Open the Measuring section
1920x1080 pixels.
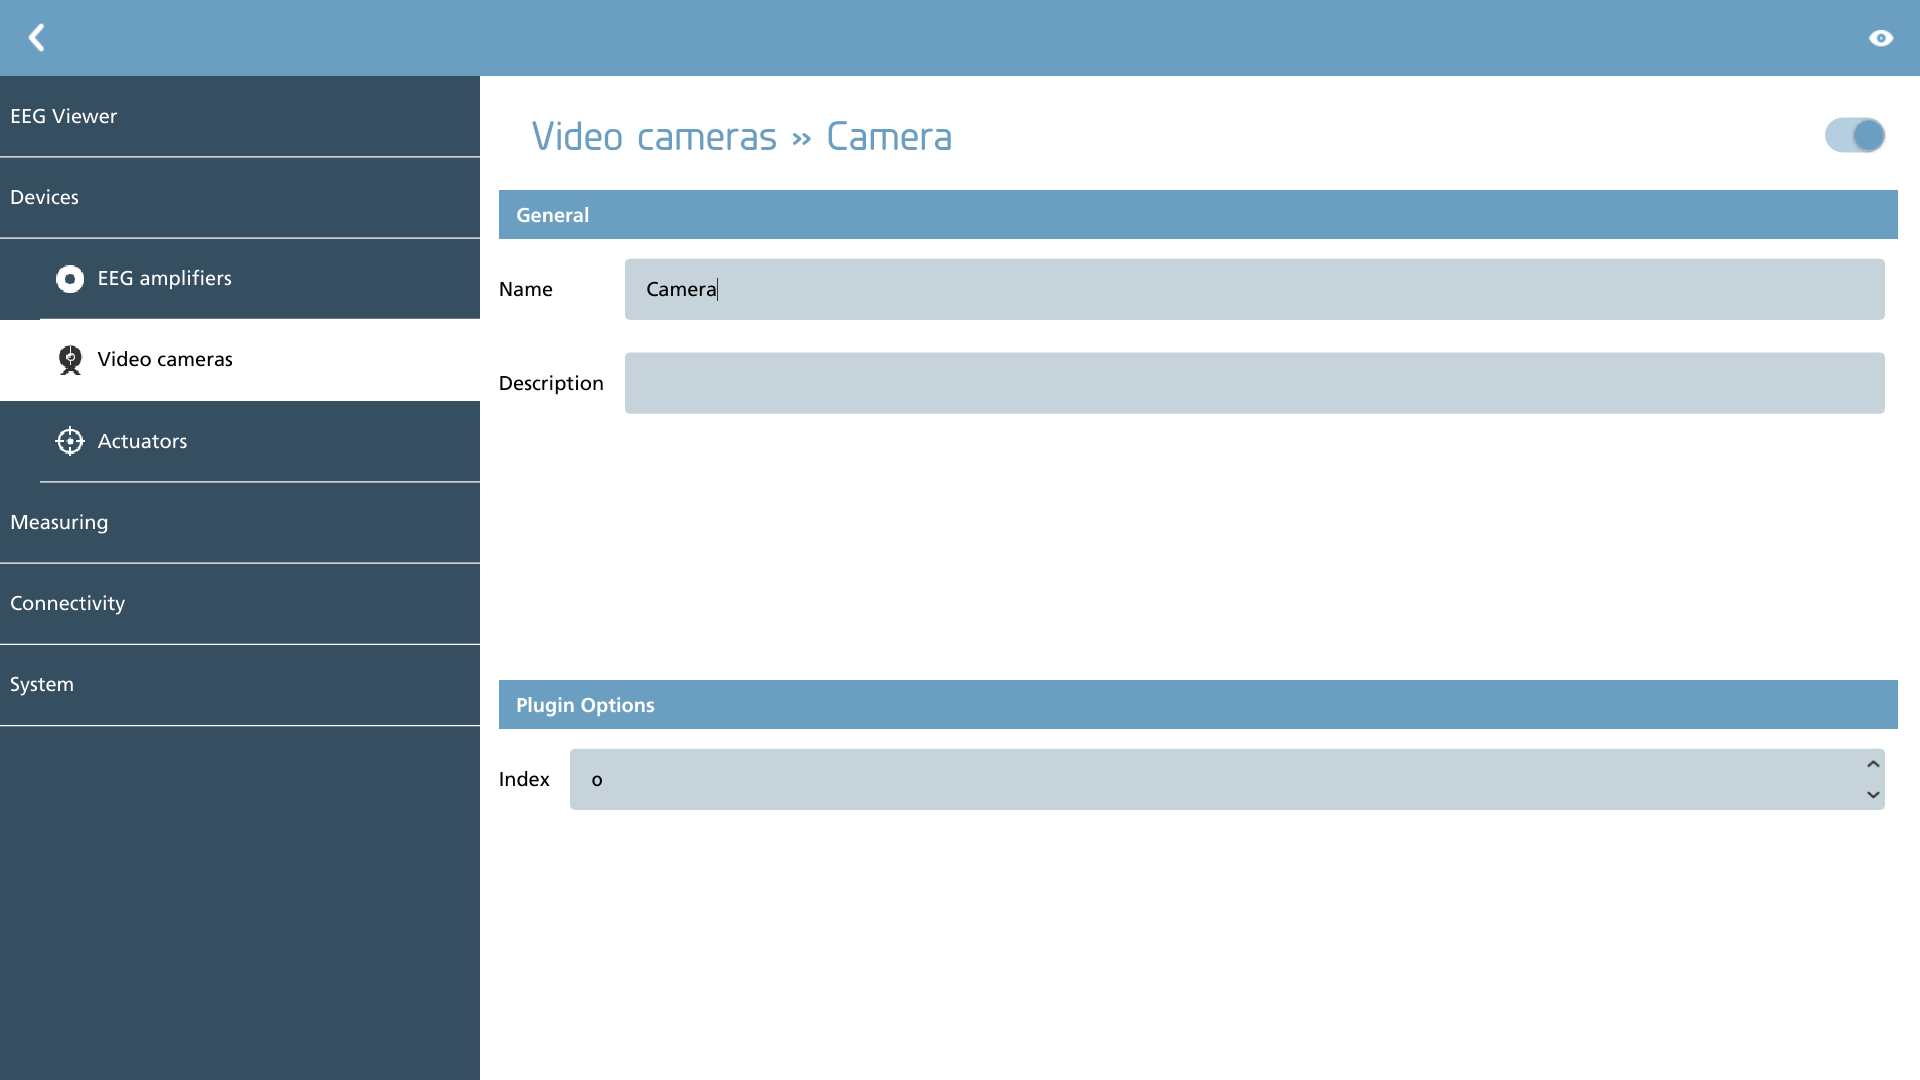point(240,522)
